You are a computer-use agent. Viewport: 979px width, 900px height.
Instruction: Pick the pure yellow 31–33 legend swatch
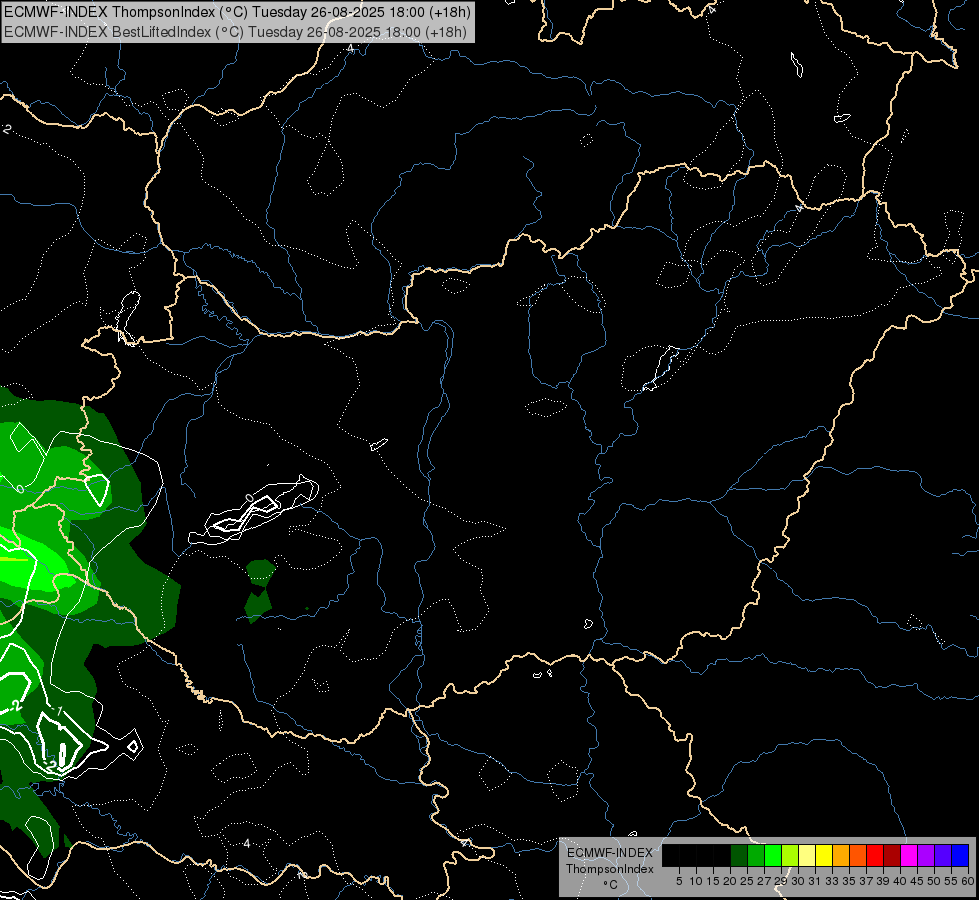click(x=824, y=855)
